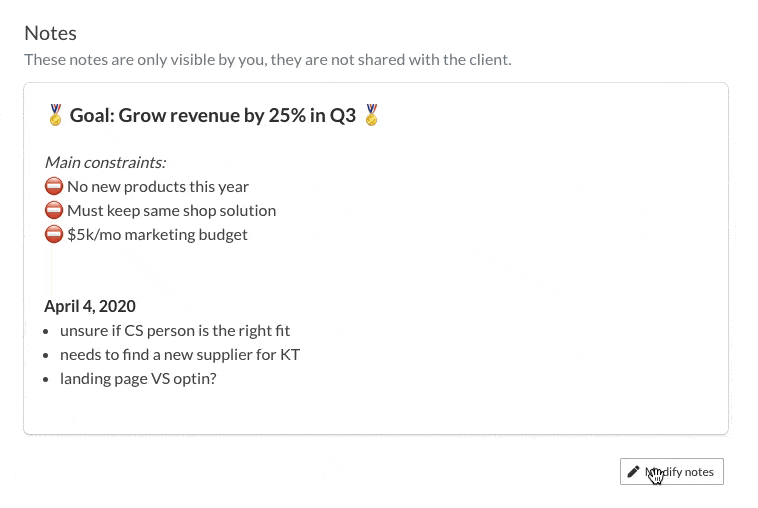Viewport: 758px width, 508px height.
Task: Click the landing page VS optin text
Action: tap(138, 379)
